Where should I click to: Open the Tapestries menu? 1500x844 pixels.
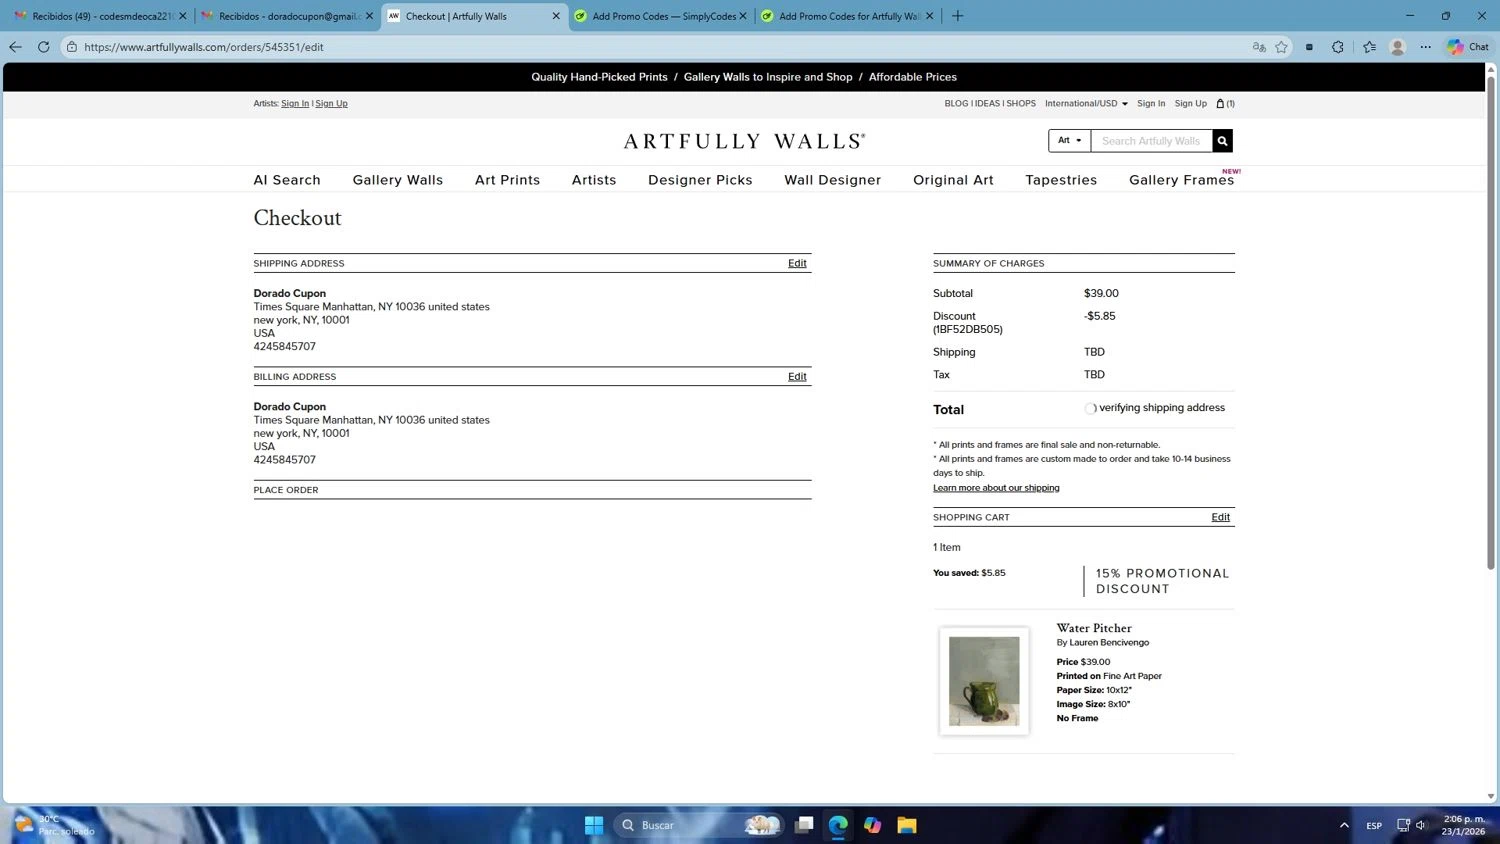click(x=1061, y=180)
